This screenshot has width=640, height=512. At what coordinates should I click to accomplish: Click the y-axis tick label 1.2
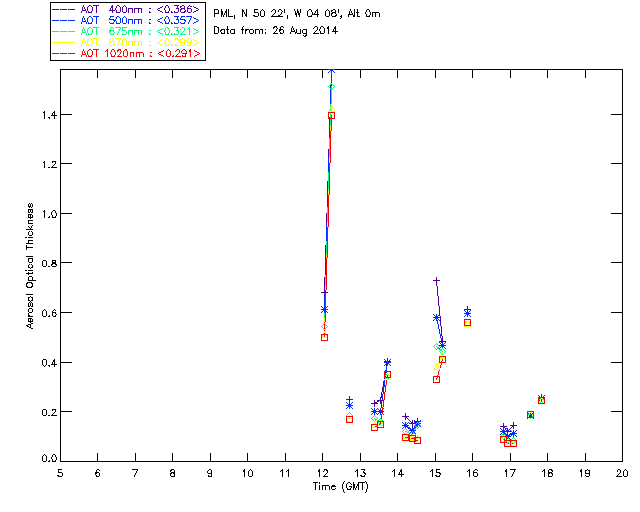click(x=49, y=164)
